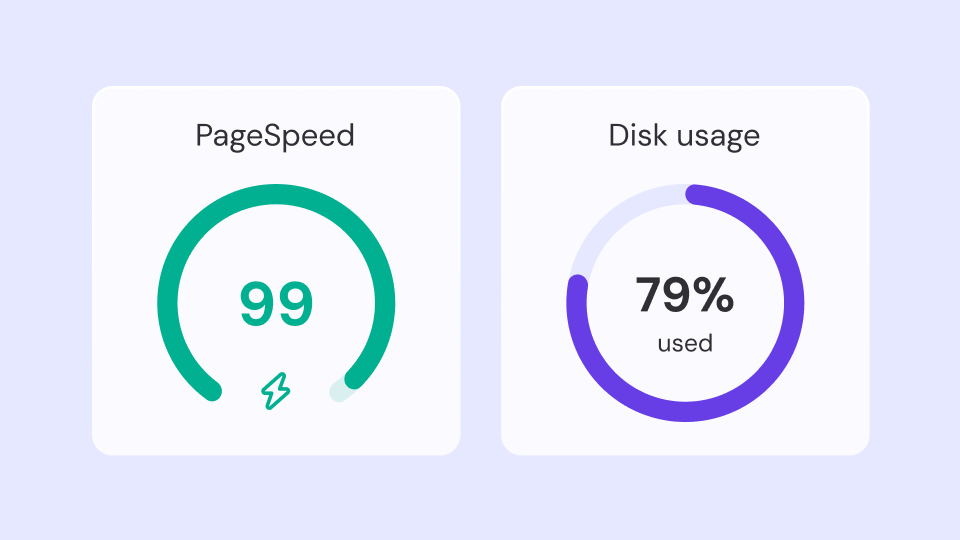This screenshot has height=540, width=960.
Task: Open the PageSpeed card
Action: coord(276,271)
